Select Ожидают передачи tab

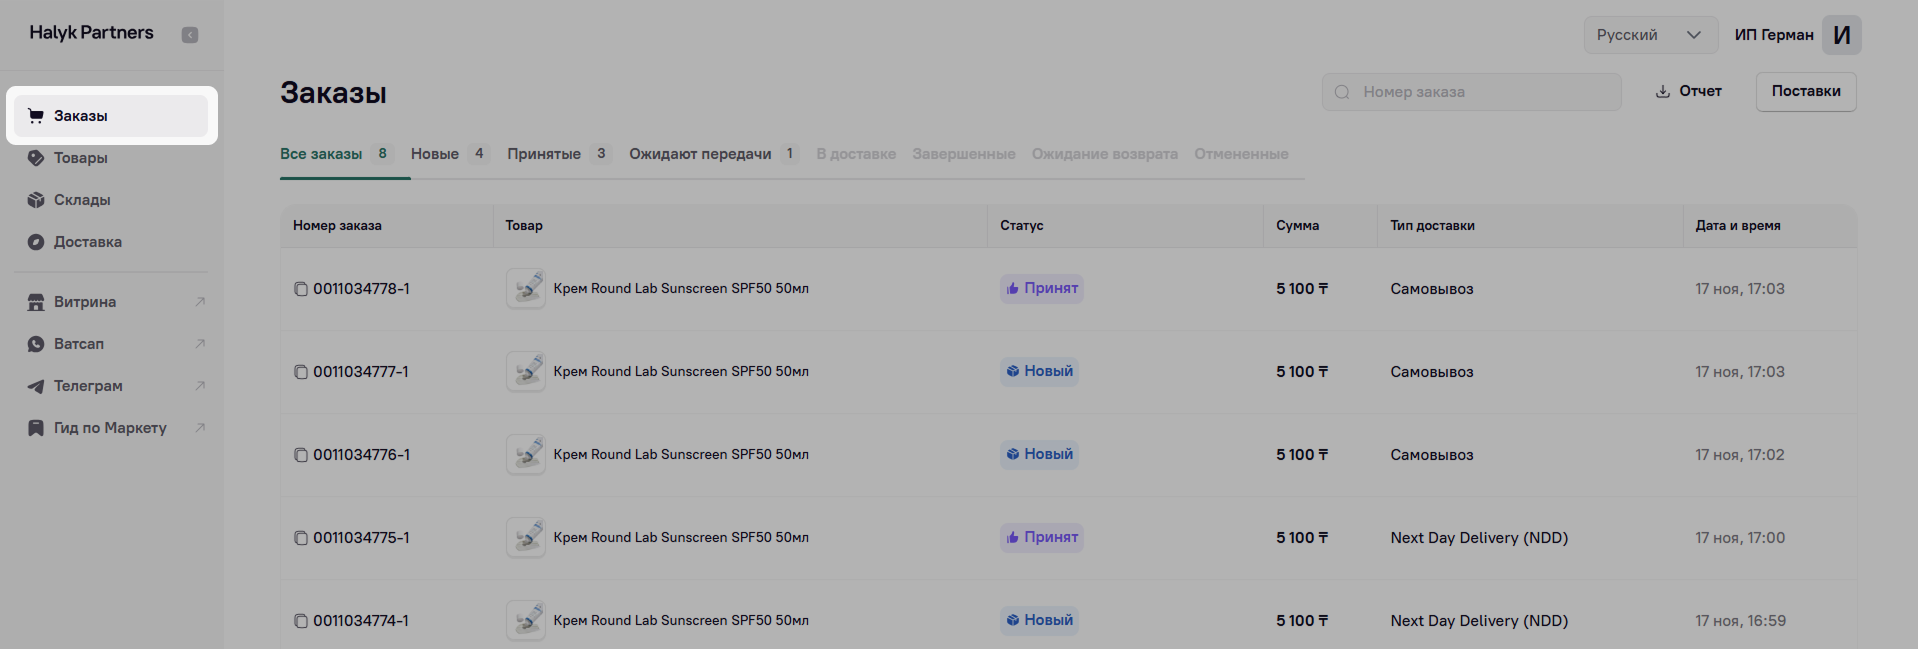click(700, 154)
